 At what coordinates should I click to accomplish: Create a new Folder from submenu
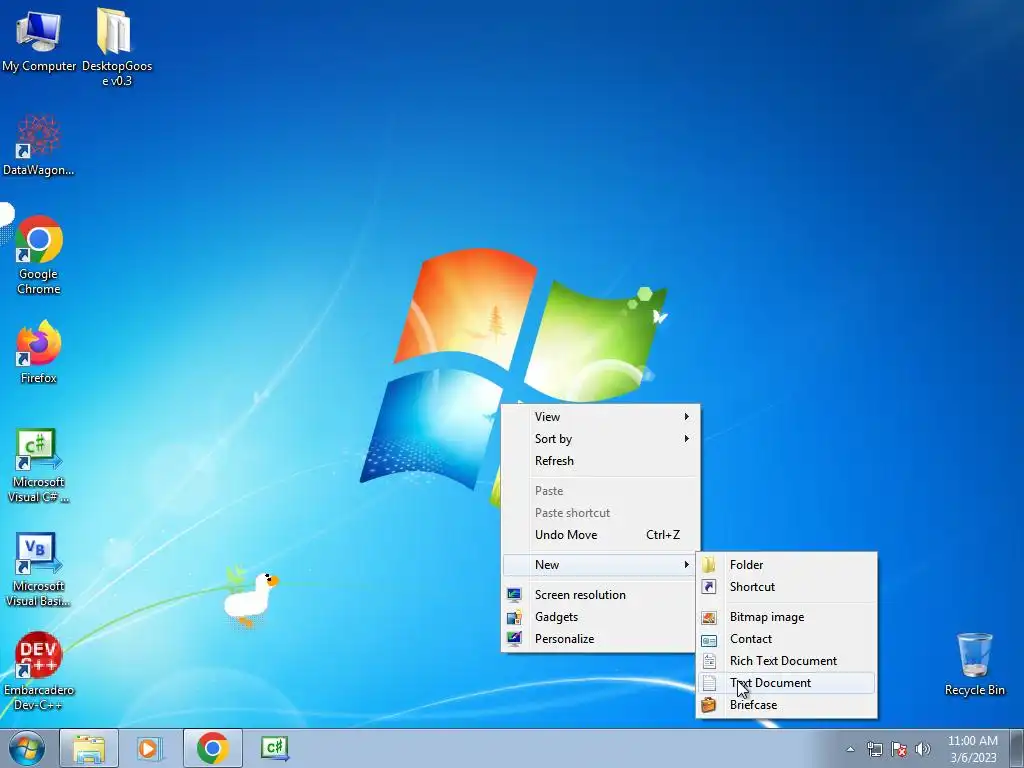[x=787, y=565]
